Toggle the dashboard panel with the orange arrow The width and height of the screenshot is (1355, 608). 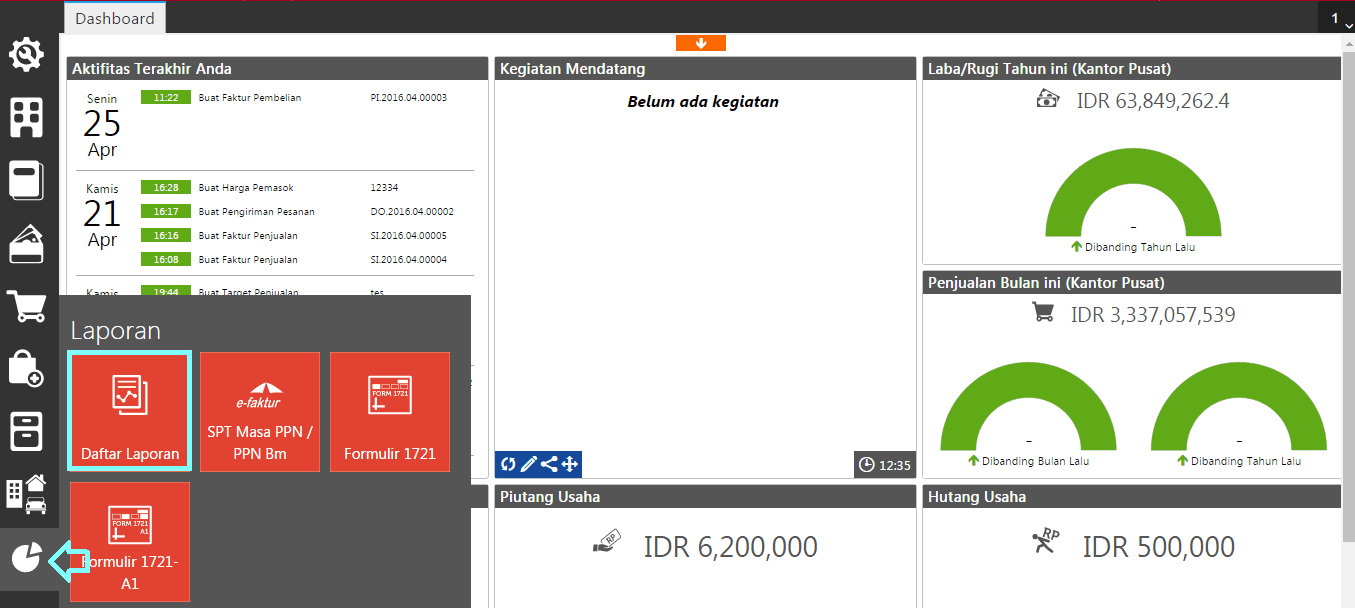(701, 43)
